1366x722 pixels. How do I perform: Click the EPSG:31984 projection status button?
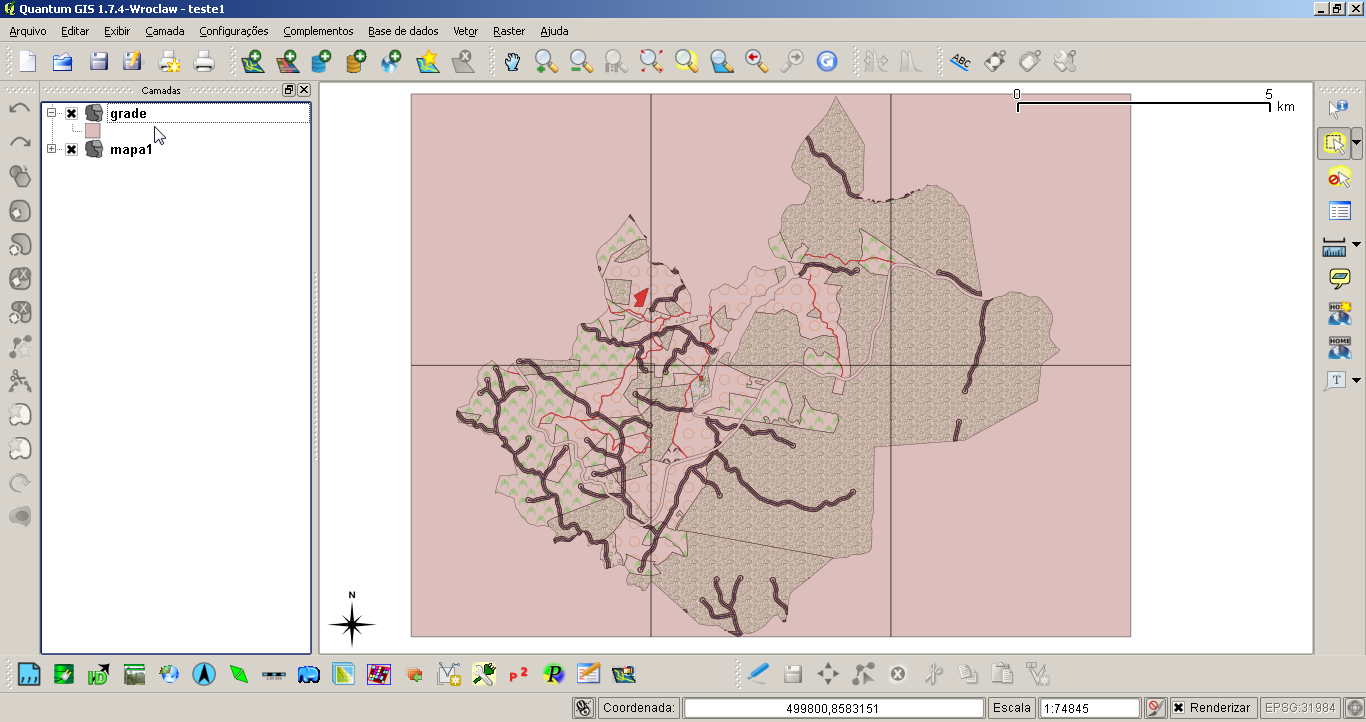click(x=1299, y=708)
